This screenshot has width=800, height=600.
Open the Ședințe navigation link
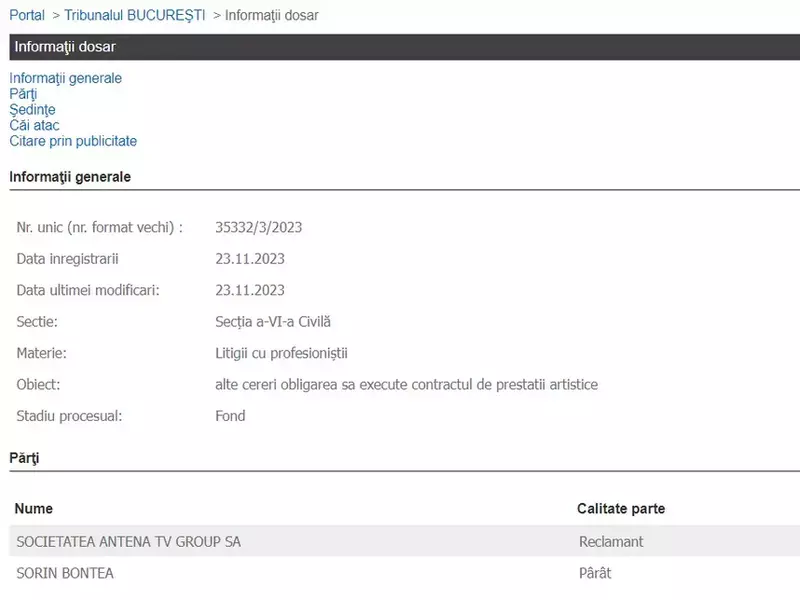coord(32,110)
